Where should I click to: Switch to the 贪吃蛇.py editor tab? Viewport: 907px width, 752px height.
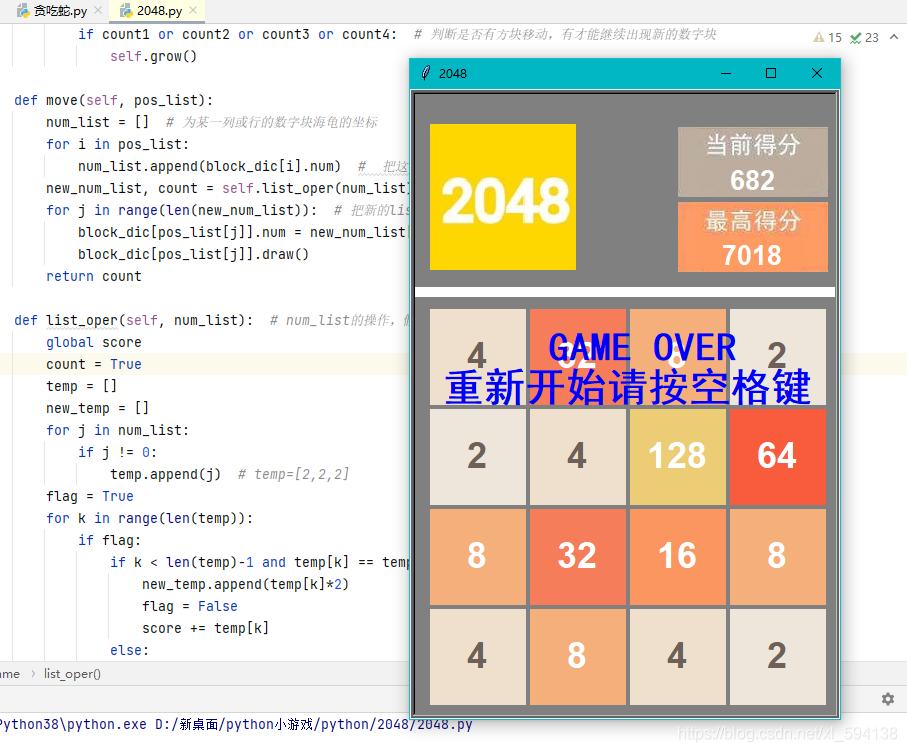60,11
